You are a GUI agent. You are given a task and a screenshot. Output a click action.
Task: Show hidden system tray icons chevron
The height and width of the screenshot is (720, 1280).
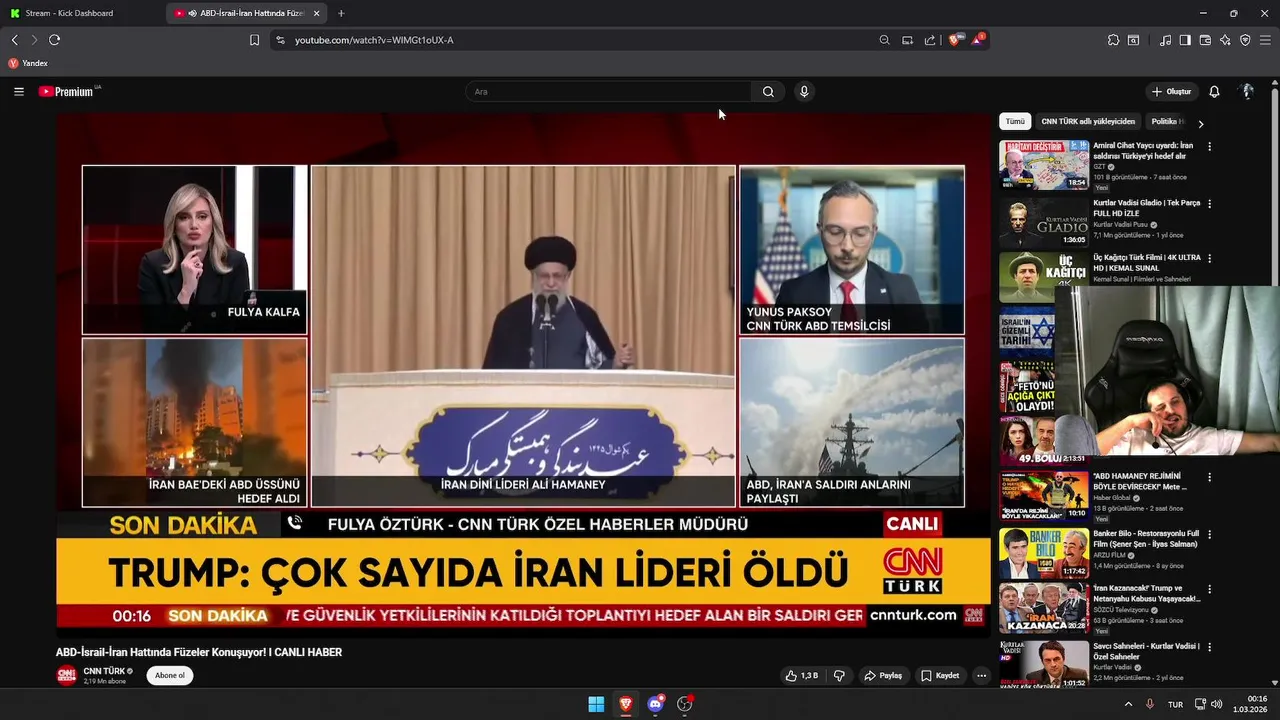1128,704
